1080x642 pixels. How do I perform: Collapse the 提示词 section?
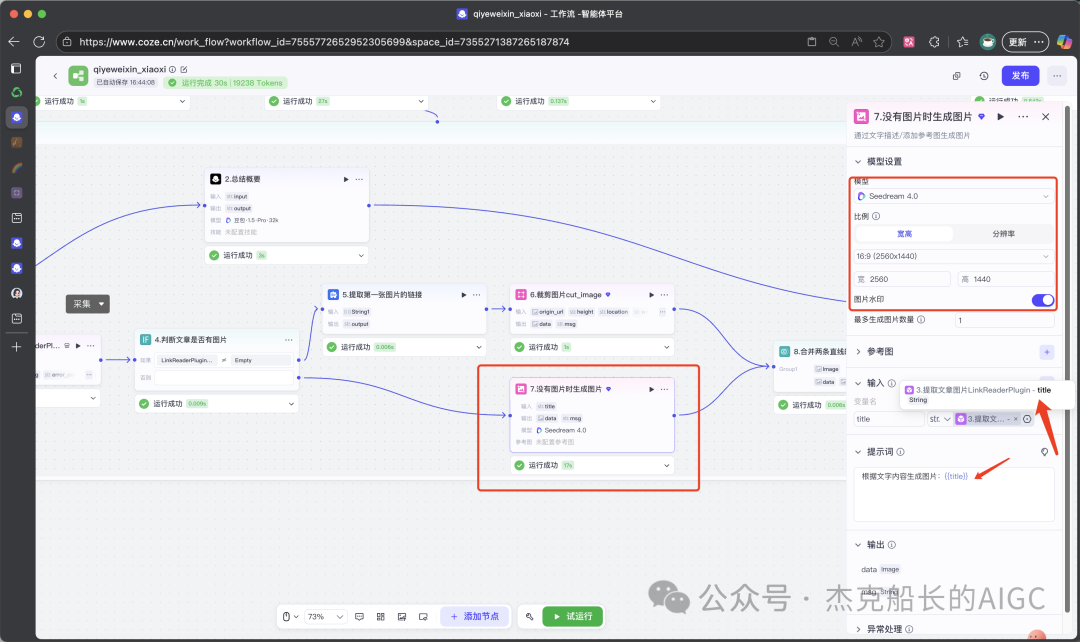tap(858, 453)
